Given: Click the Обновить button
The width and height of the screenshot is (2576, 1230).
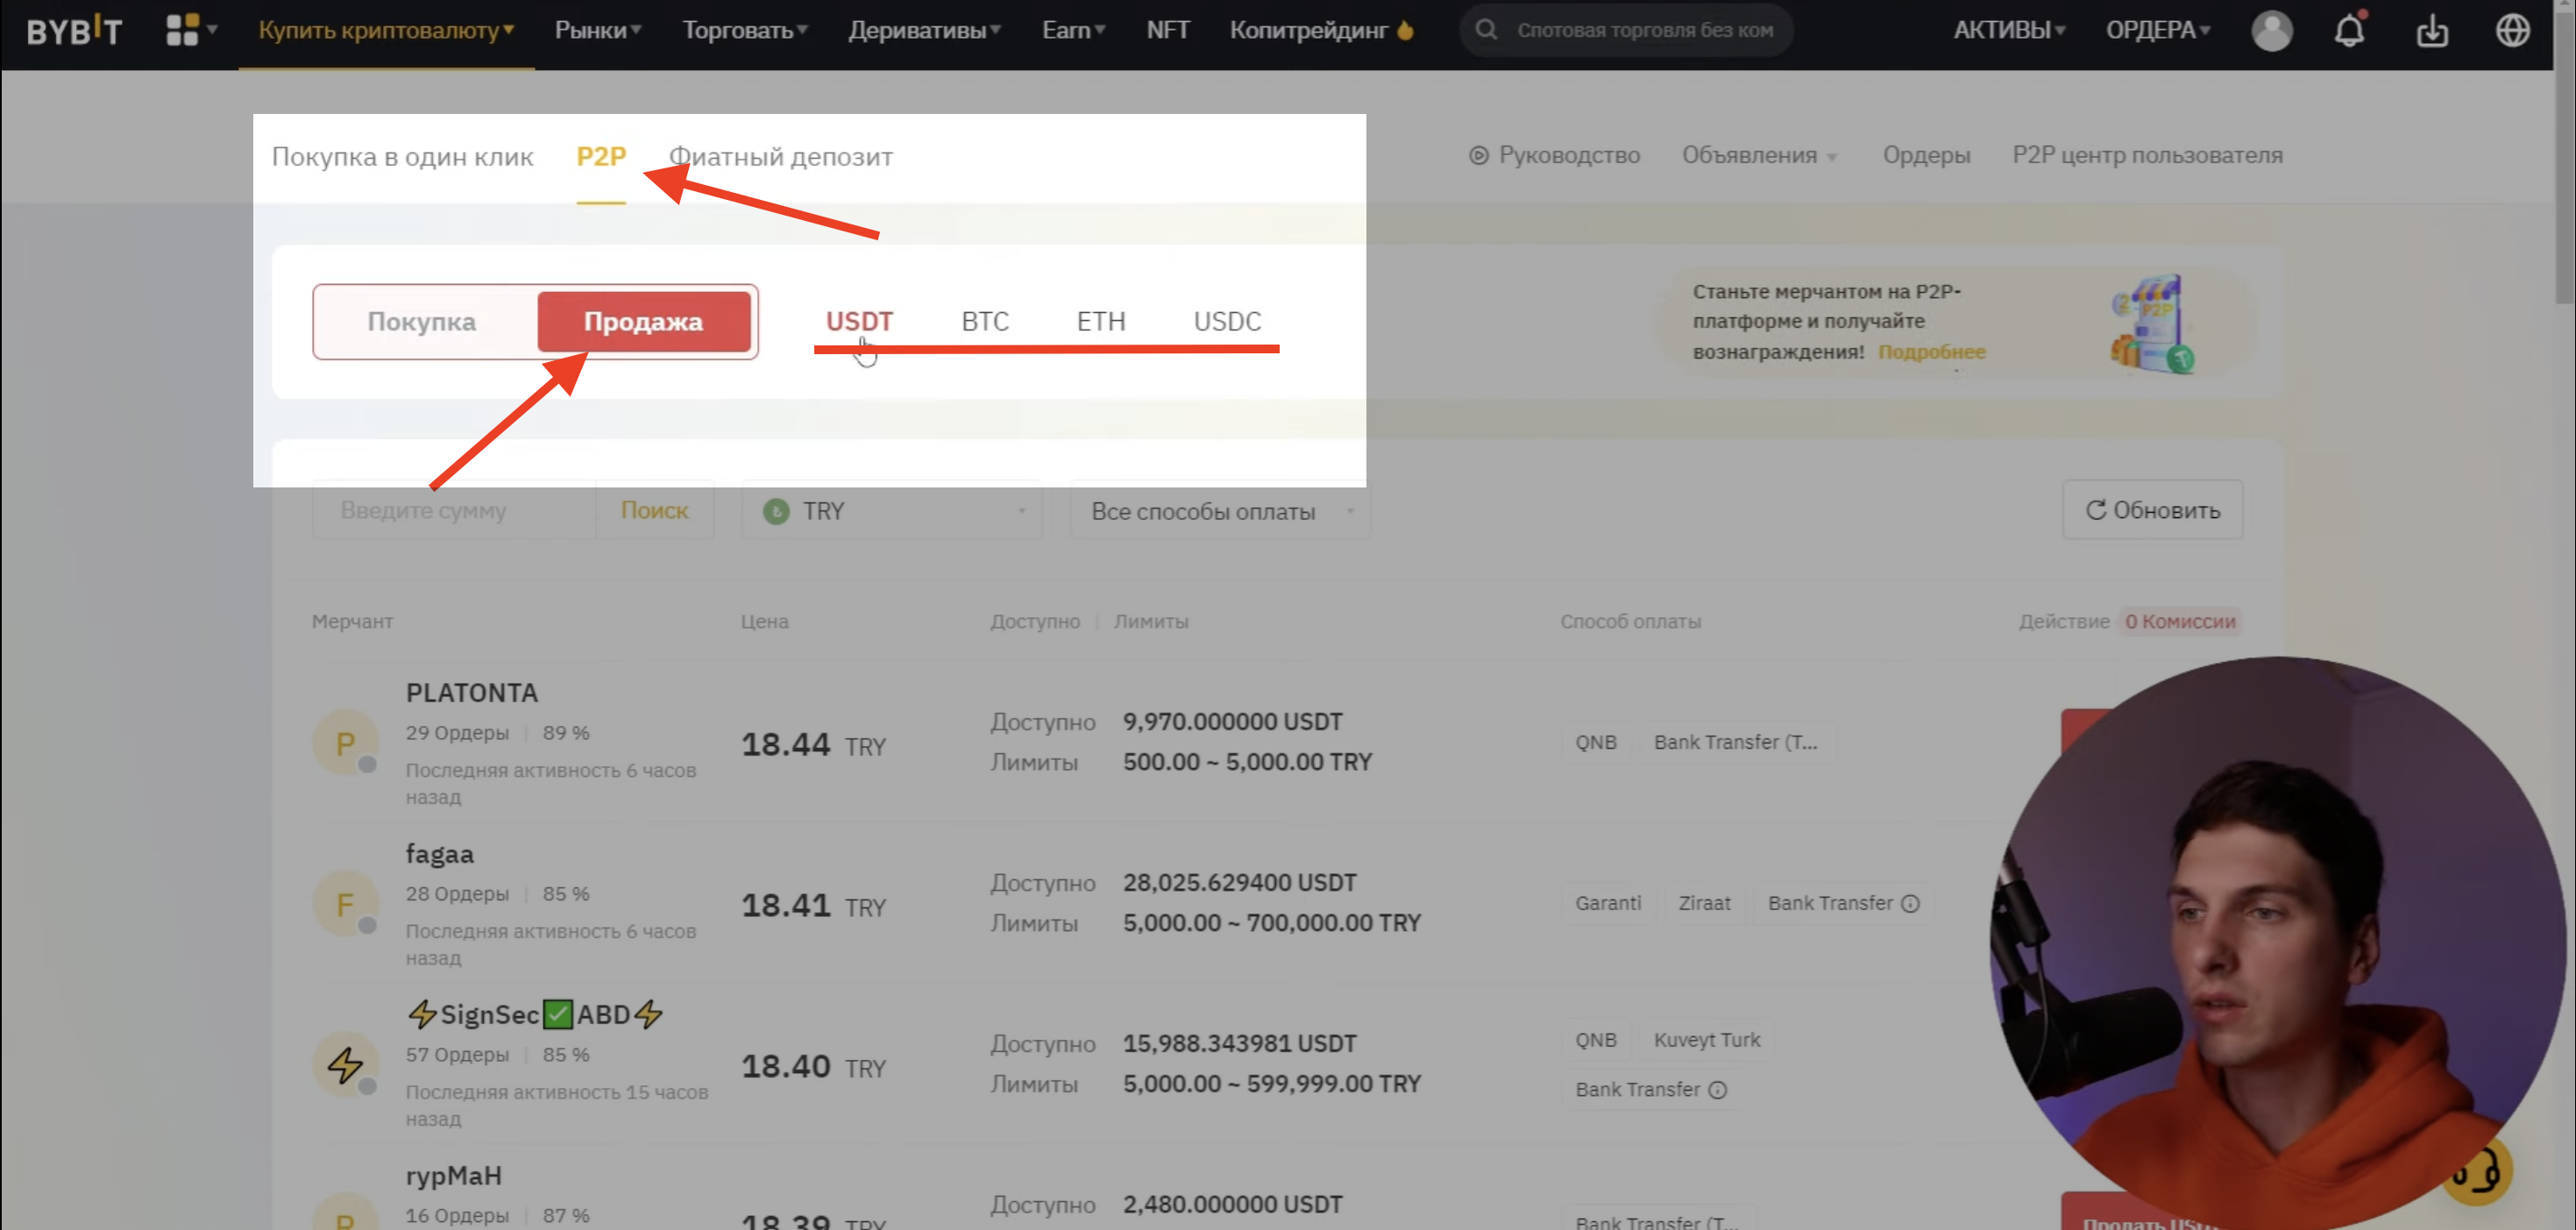Looking at the screenshot, I should 2152,510.
